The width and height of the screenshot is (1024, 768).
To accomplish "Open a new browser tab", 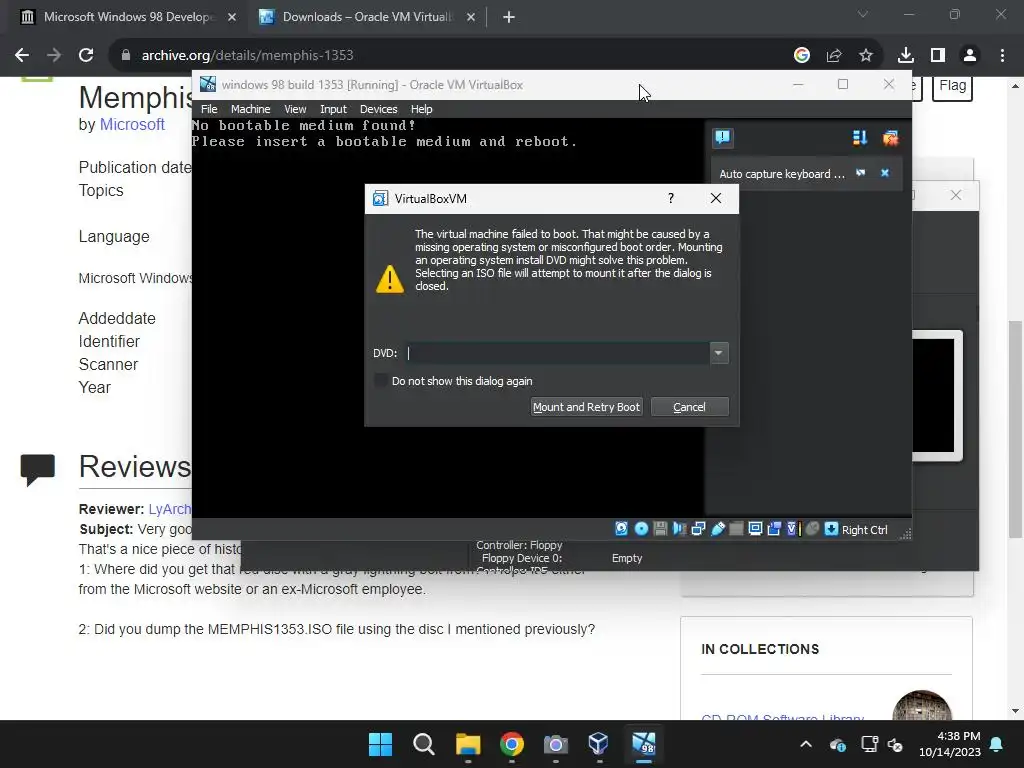I will click(x=509, y=17).
